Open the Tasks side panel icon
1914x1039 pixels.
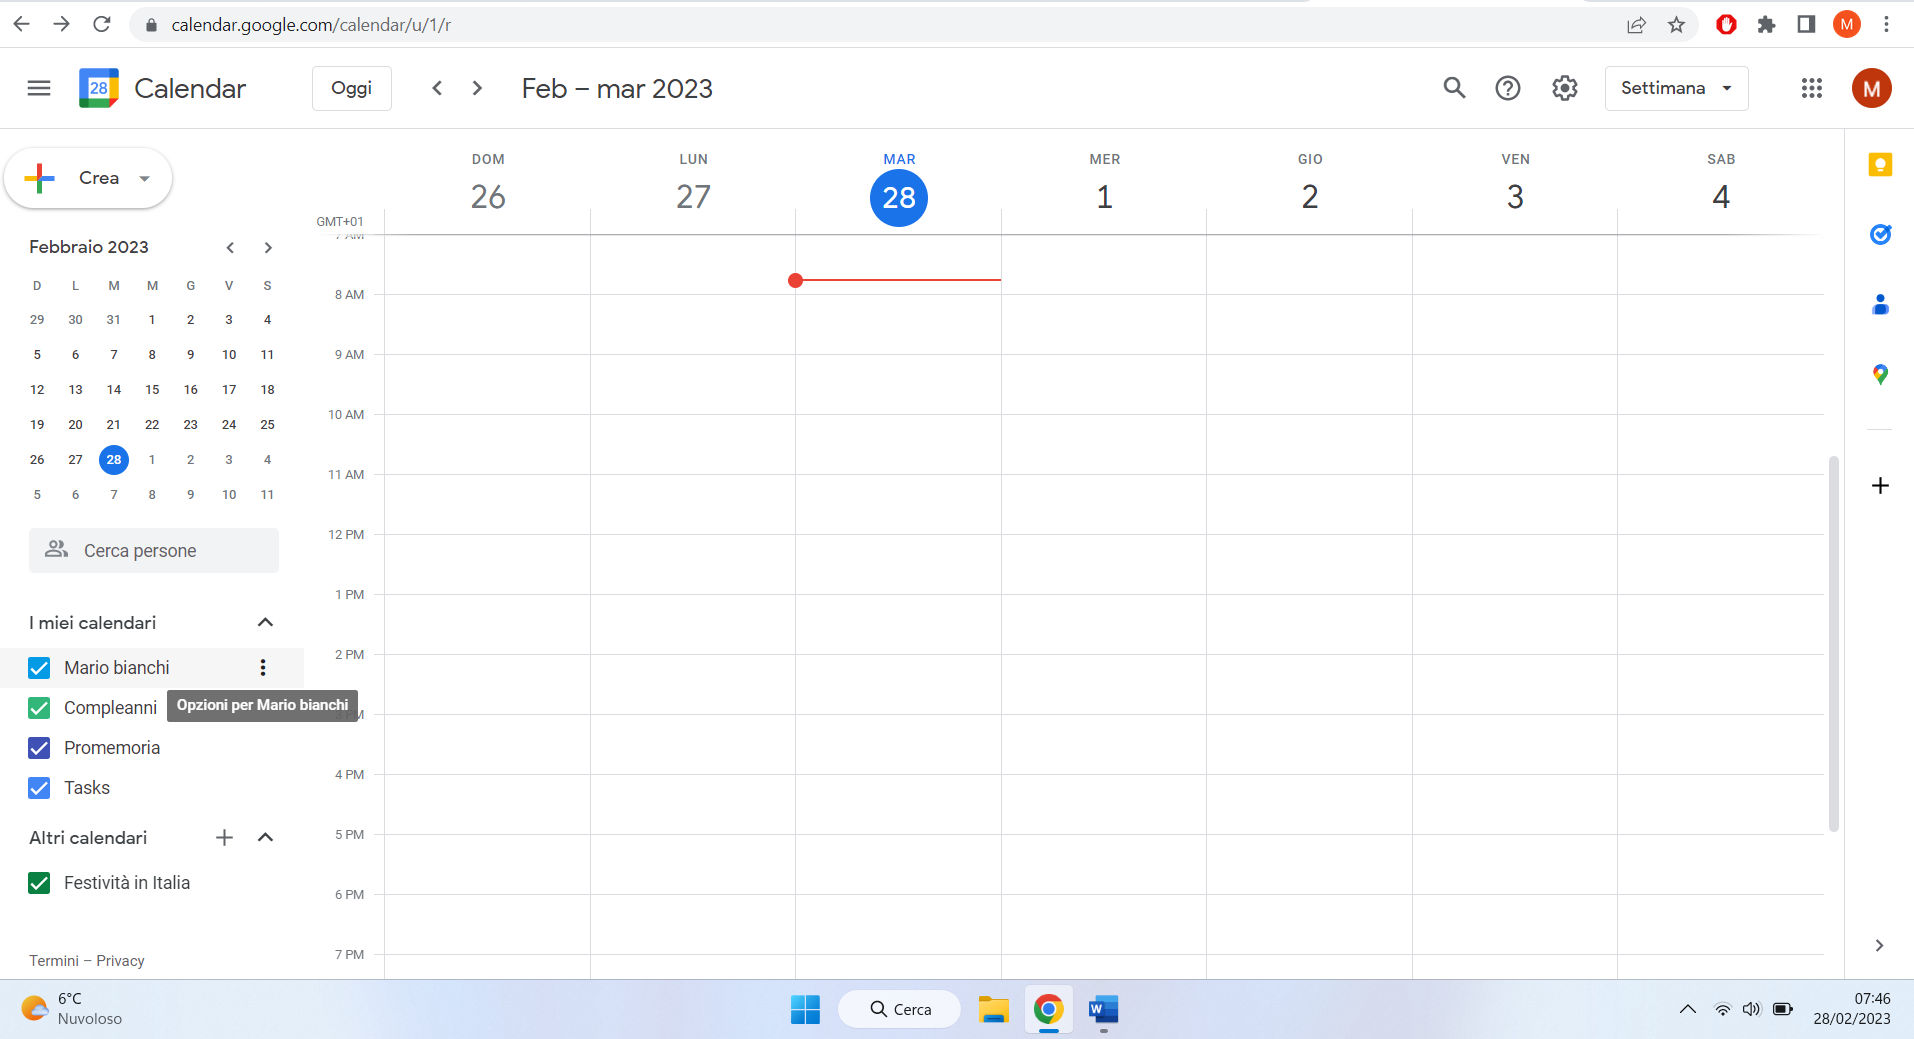pos(1880,235)
